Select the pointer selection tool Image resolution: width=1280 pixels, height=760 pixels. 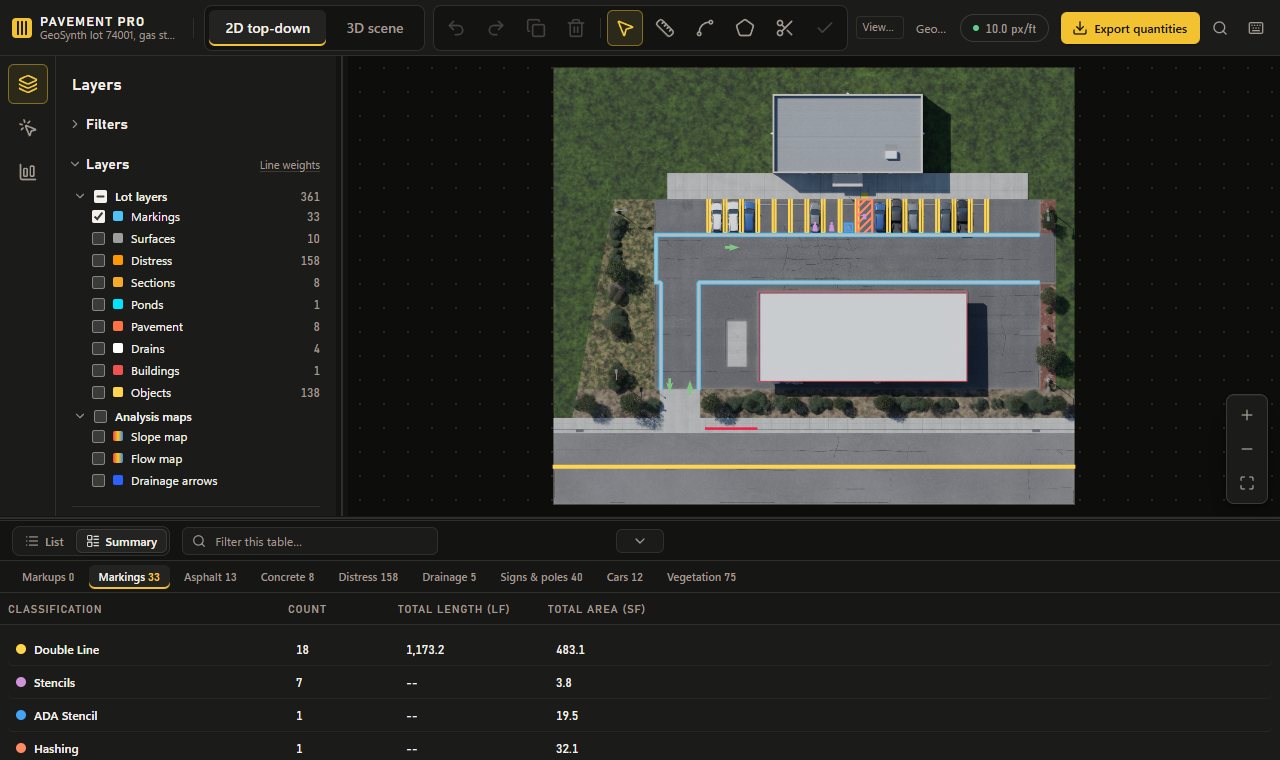(x=625, y=28)
